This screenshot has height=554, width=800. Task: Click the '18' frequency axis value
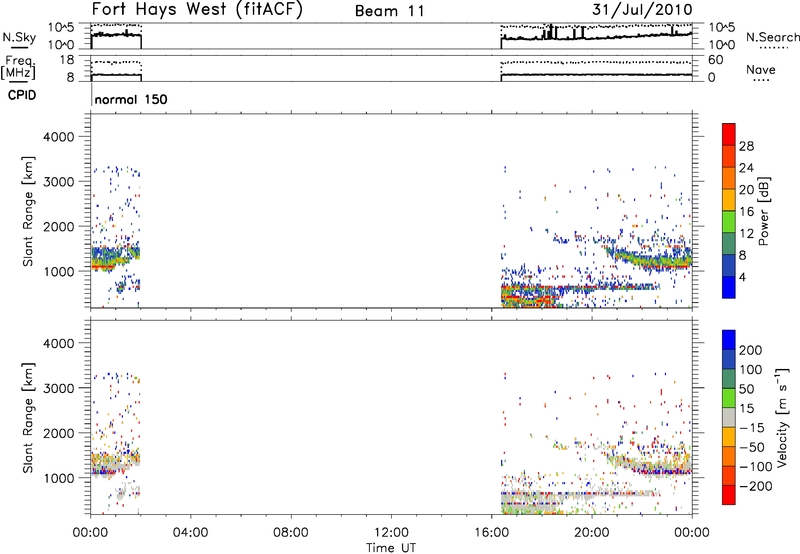pos(67,60)
